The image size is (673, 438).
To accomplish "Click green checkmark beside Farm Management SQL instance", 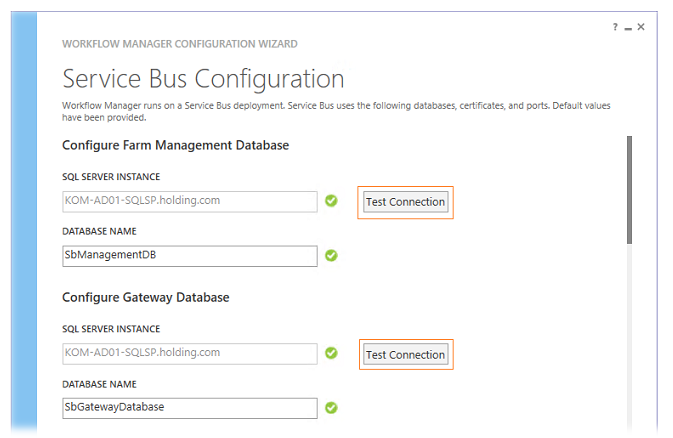I will point(331,201).
